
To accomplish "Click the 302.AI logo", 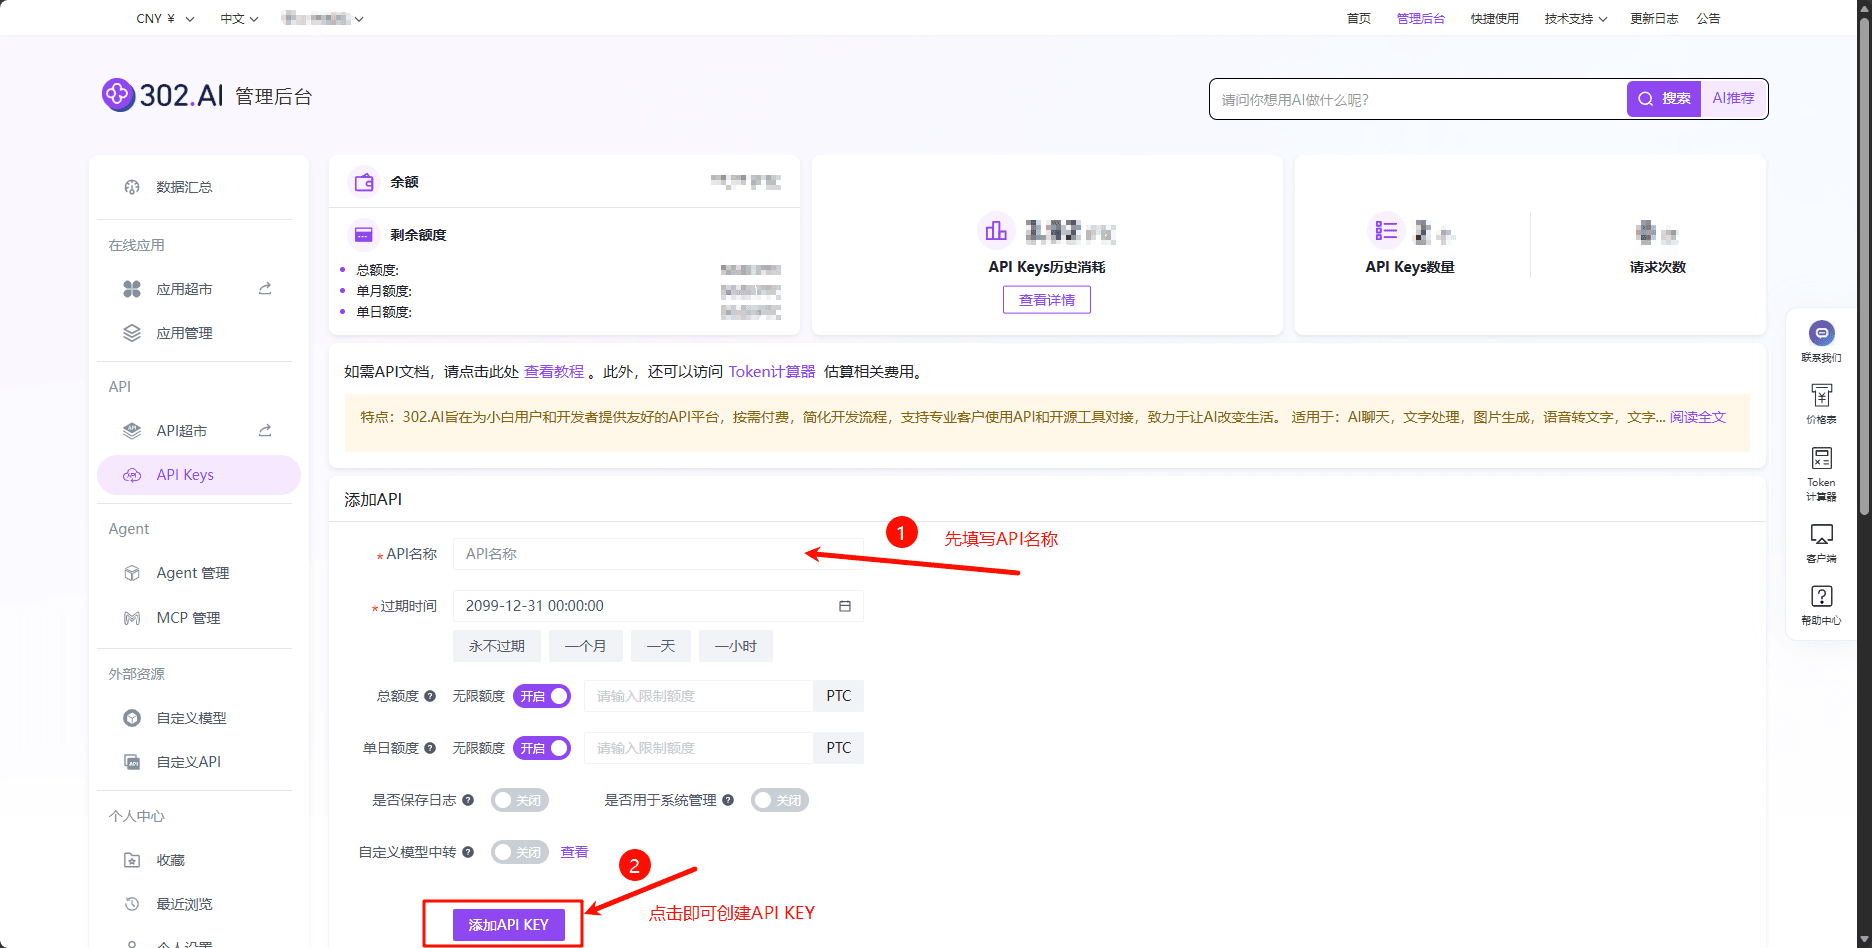I will pos(163,95).
